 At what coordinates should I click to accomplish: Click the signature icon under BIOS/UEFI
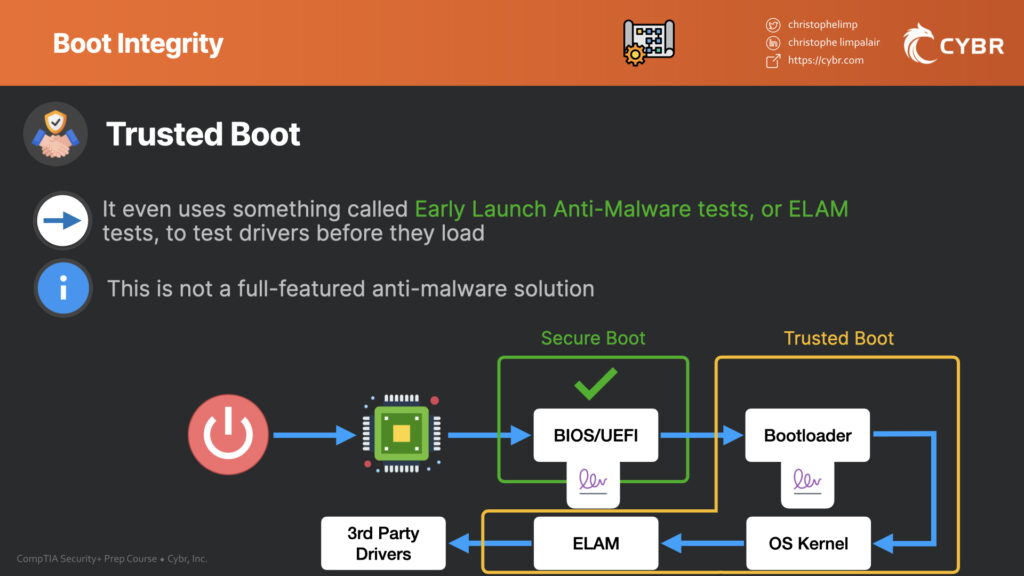[x=593, y=482]
